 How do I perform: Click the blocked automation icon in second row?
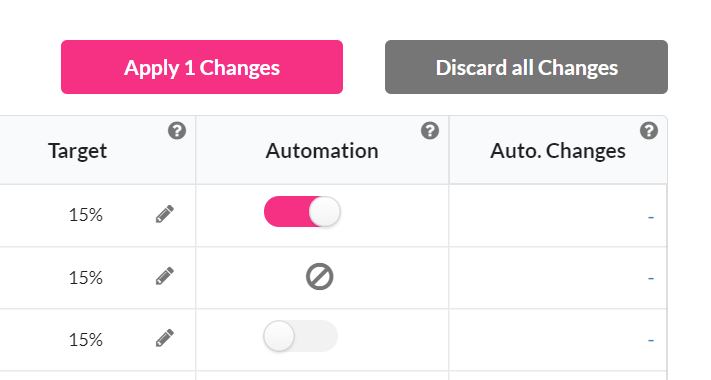[320, 277]
